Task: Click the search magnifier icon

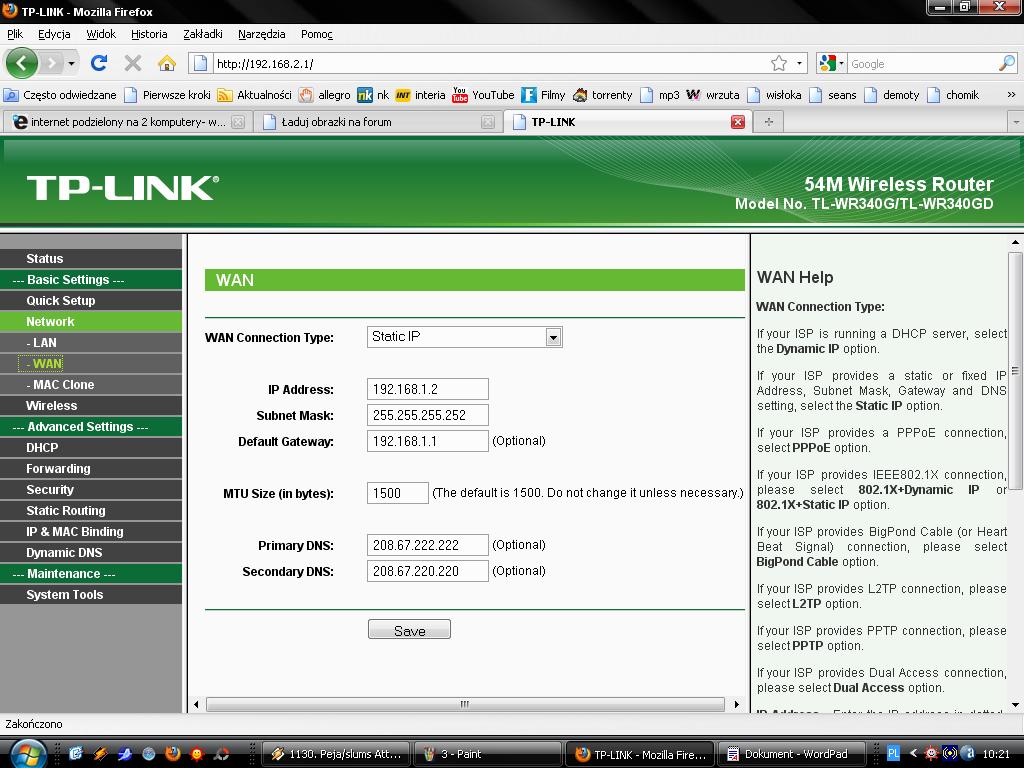Action: coord(1006,63)
